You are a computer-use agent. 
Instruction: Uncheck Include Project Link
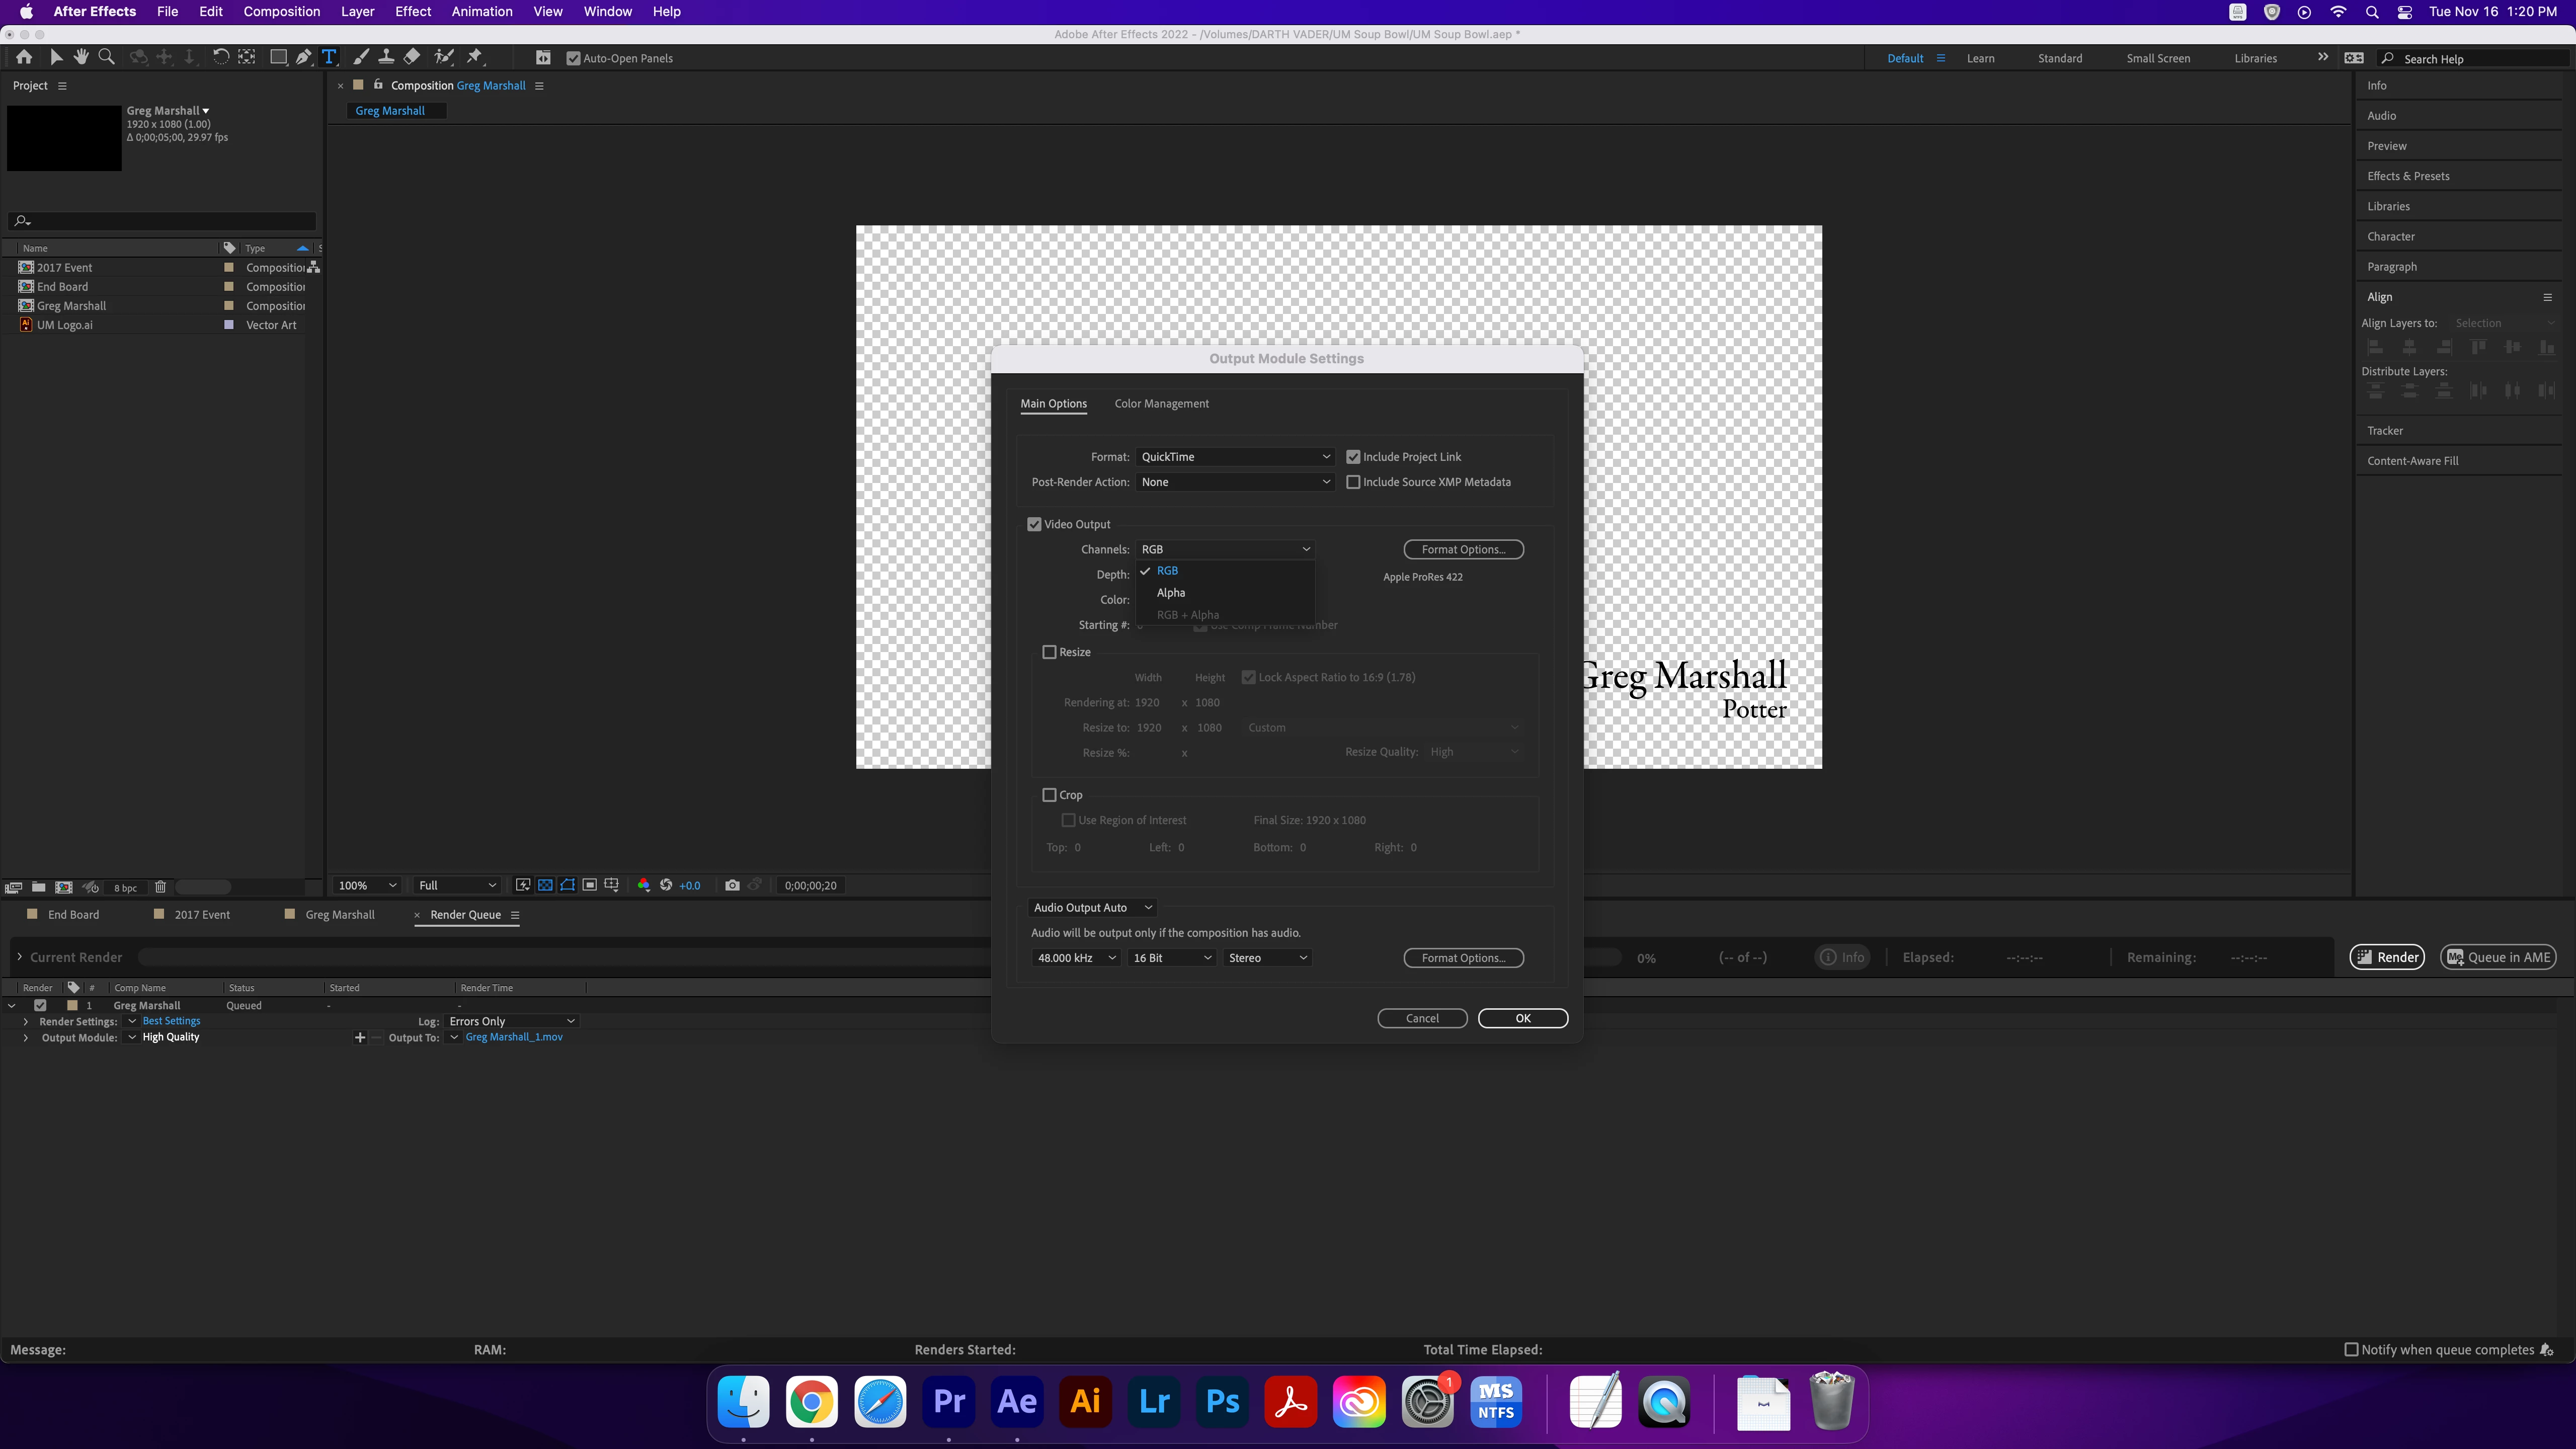point(1353,457)
